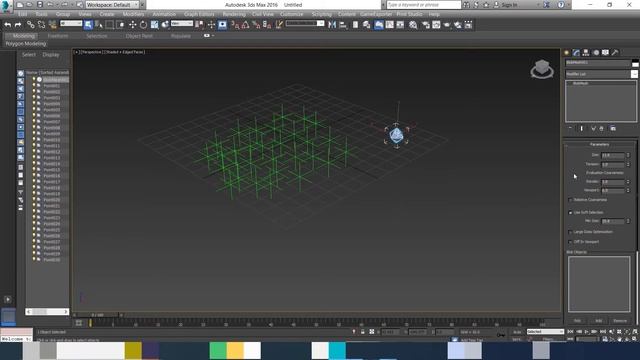Open the Display command panel tab
This screenshot has width=640, height=360.
click(x=605, y=52)
